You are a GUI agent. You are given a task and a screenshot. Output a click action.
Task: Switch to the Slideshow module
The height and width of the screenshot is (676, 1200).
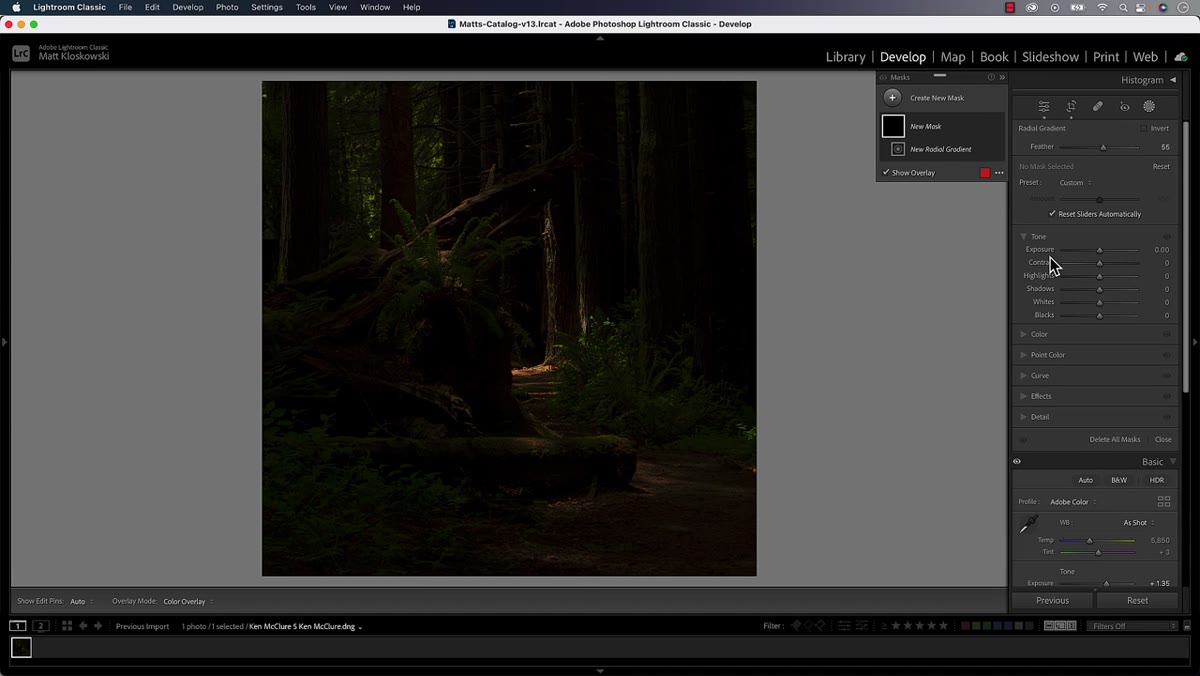point(1050,57)
